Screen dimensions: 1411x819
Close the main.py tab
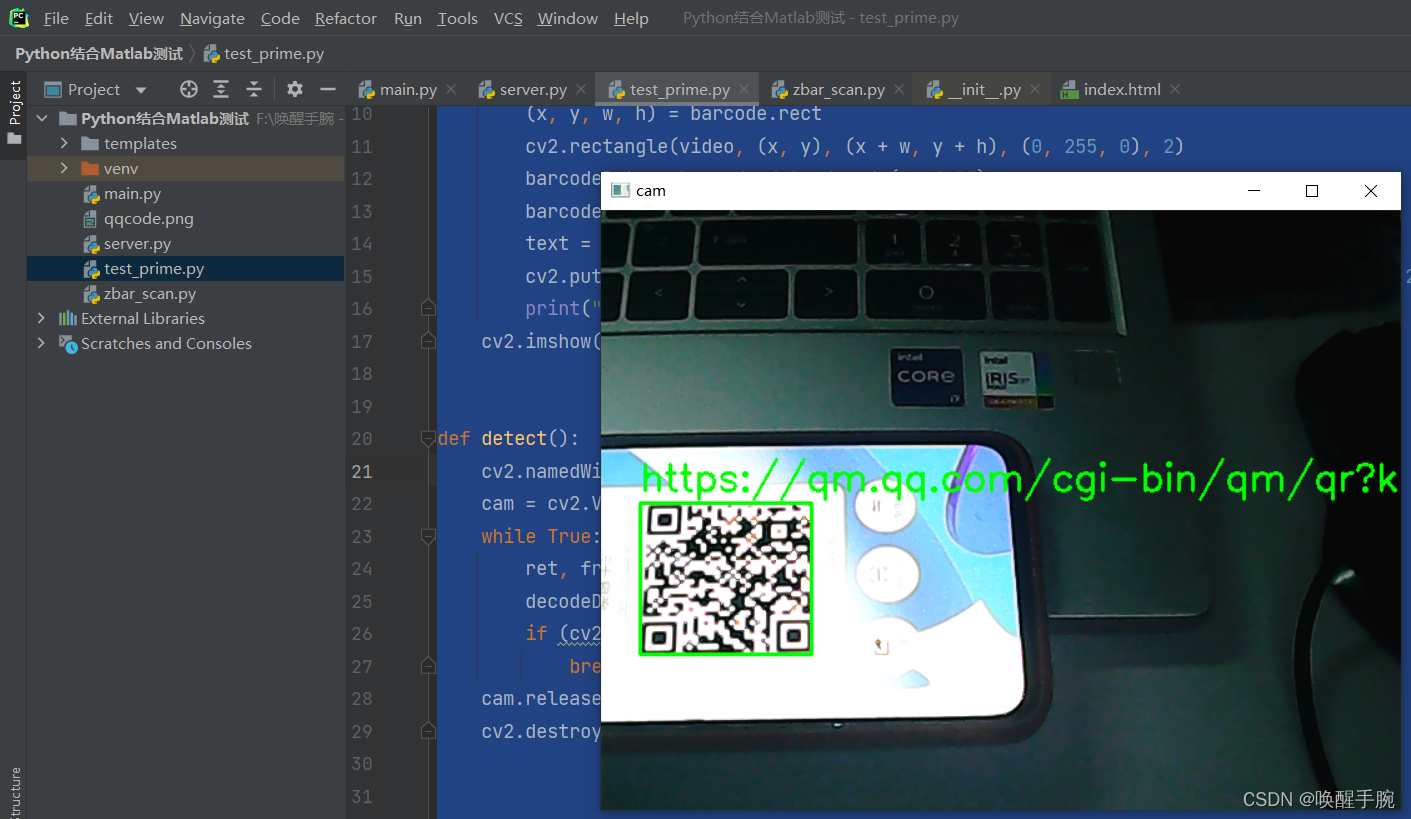pos(451,90)
